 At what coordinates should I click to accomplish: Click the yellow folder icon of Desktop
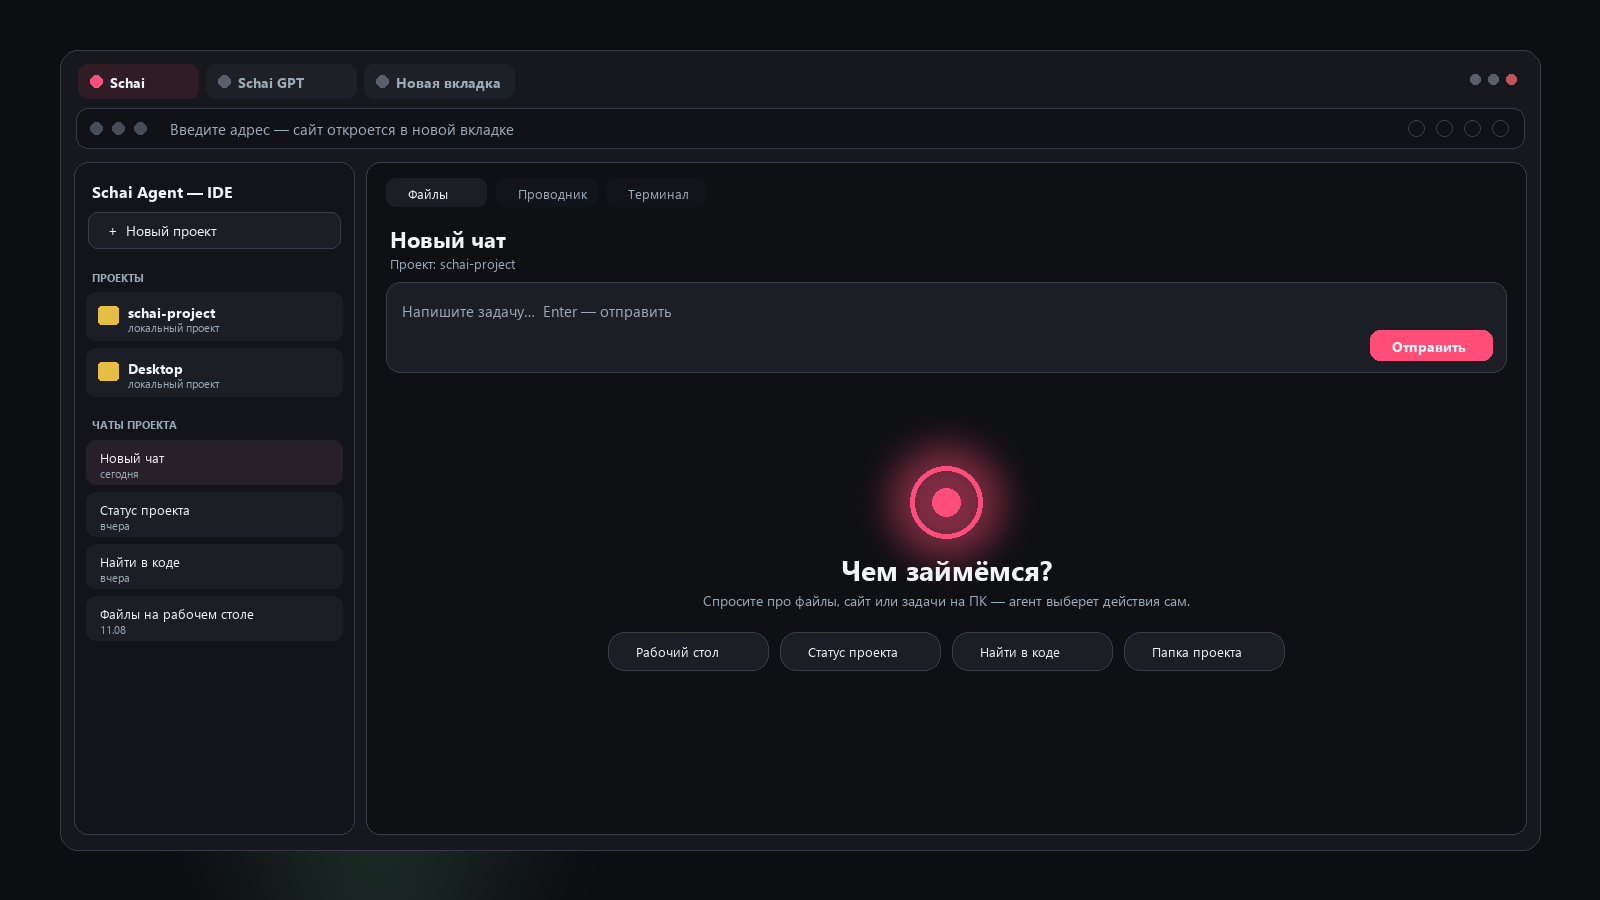108,372
